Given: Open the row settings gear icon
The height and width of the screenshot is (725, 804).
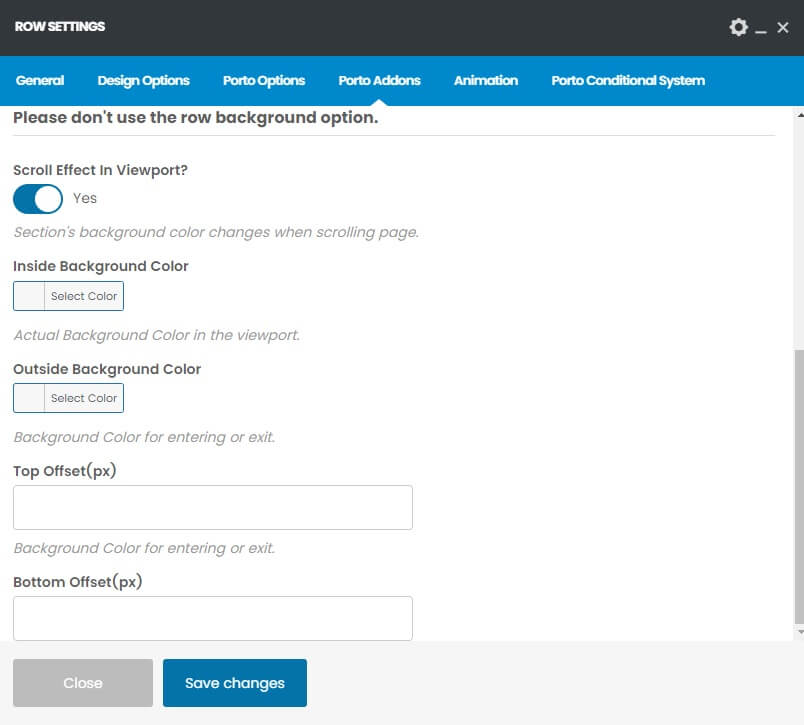Looking at the screenshot, I should pyautogui.click(x=738, y=27).
